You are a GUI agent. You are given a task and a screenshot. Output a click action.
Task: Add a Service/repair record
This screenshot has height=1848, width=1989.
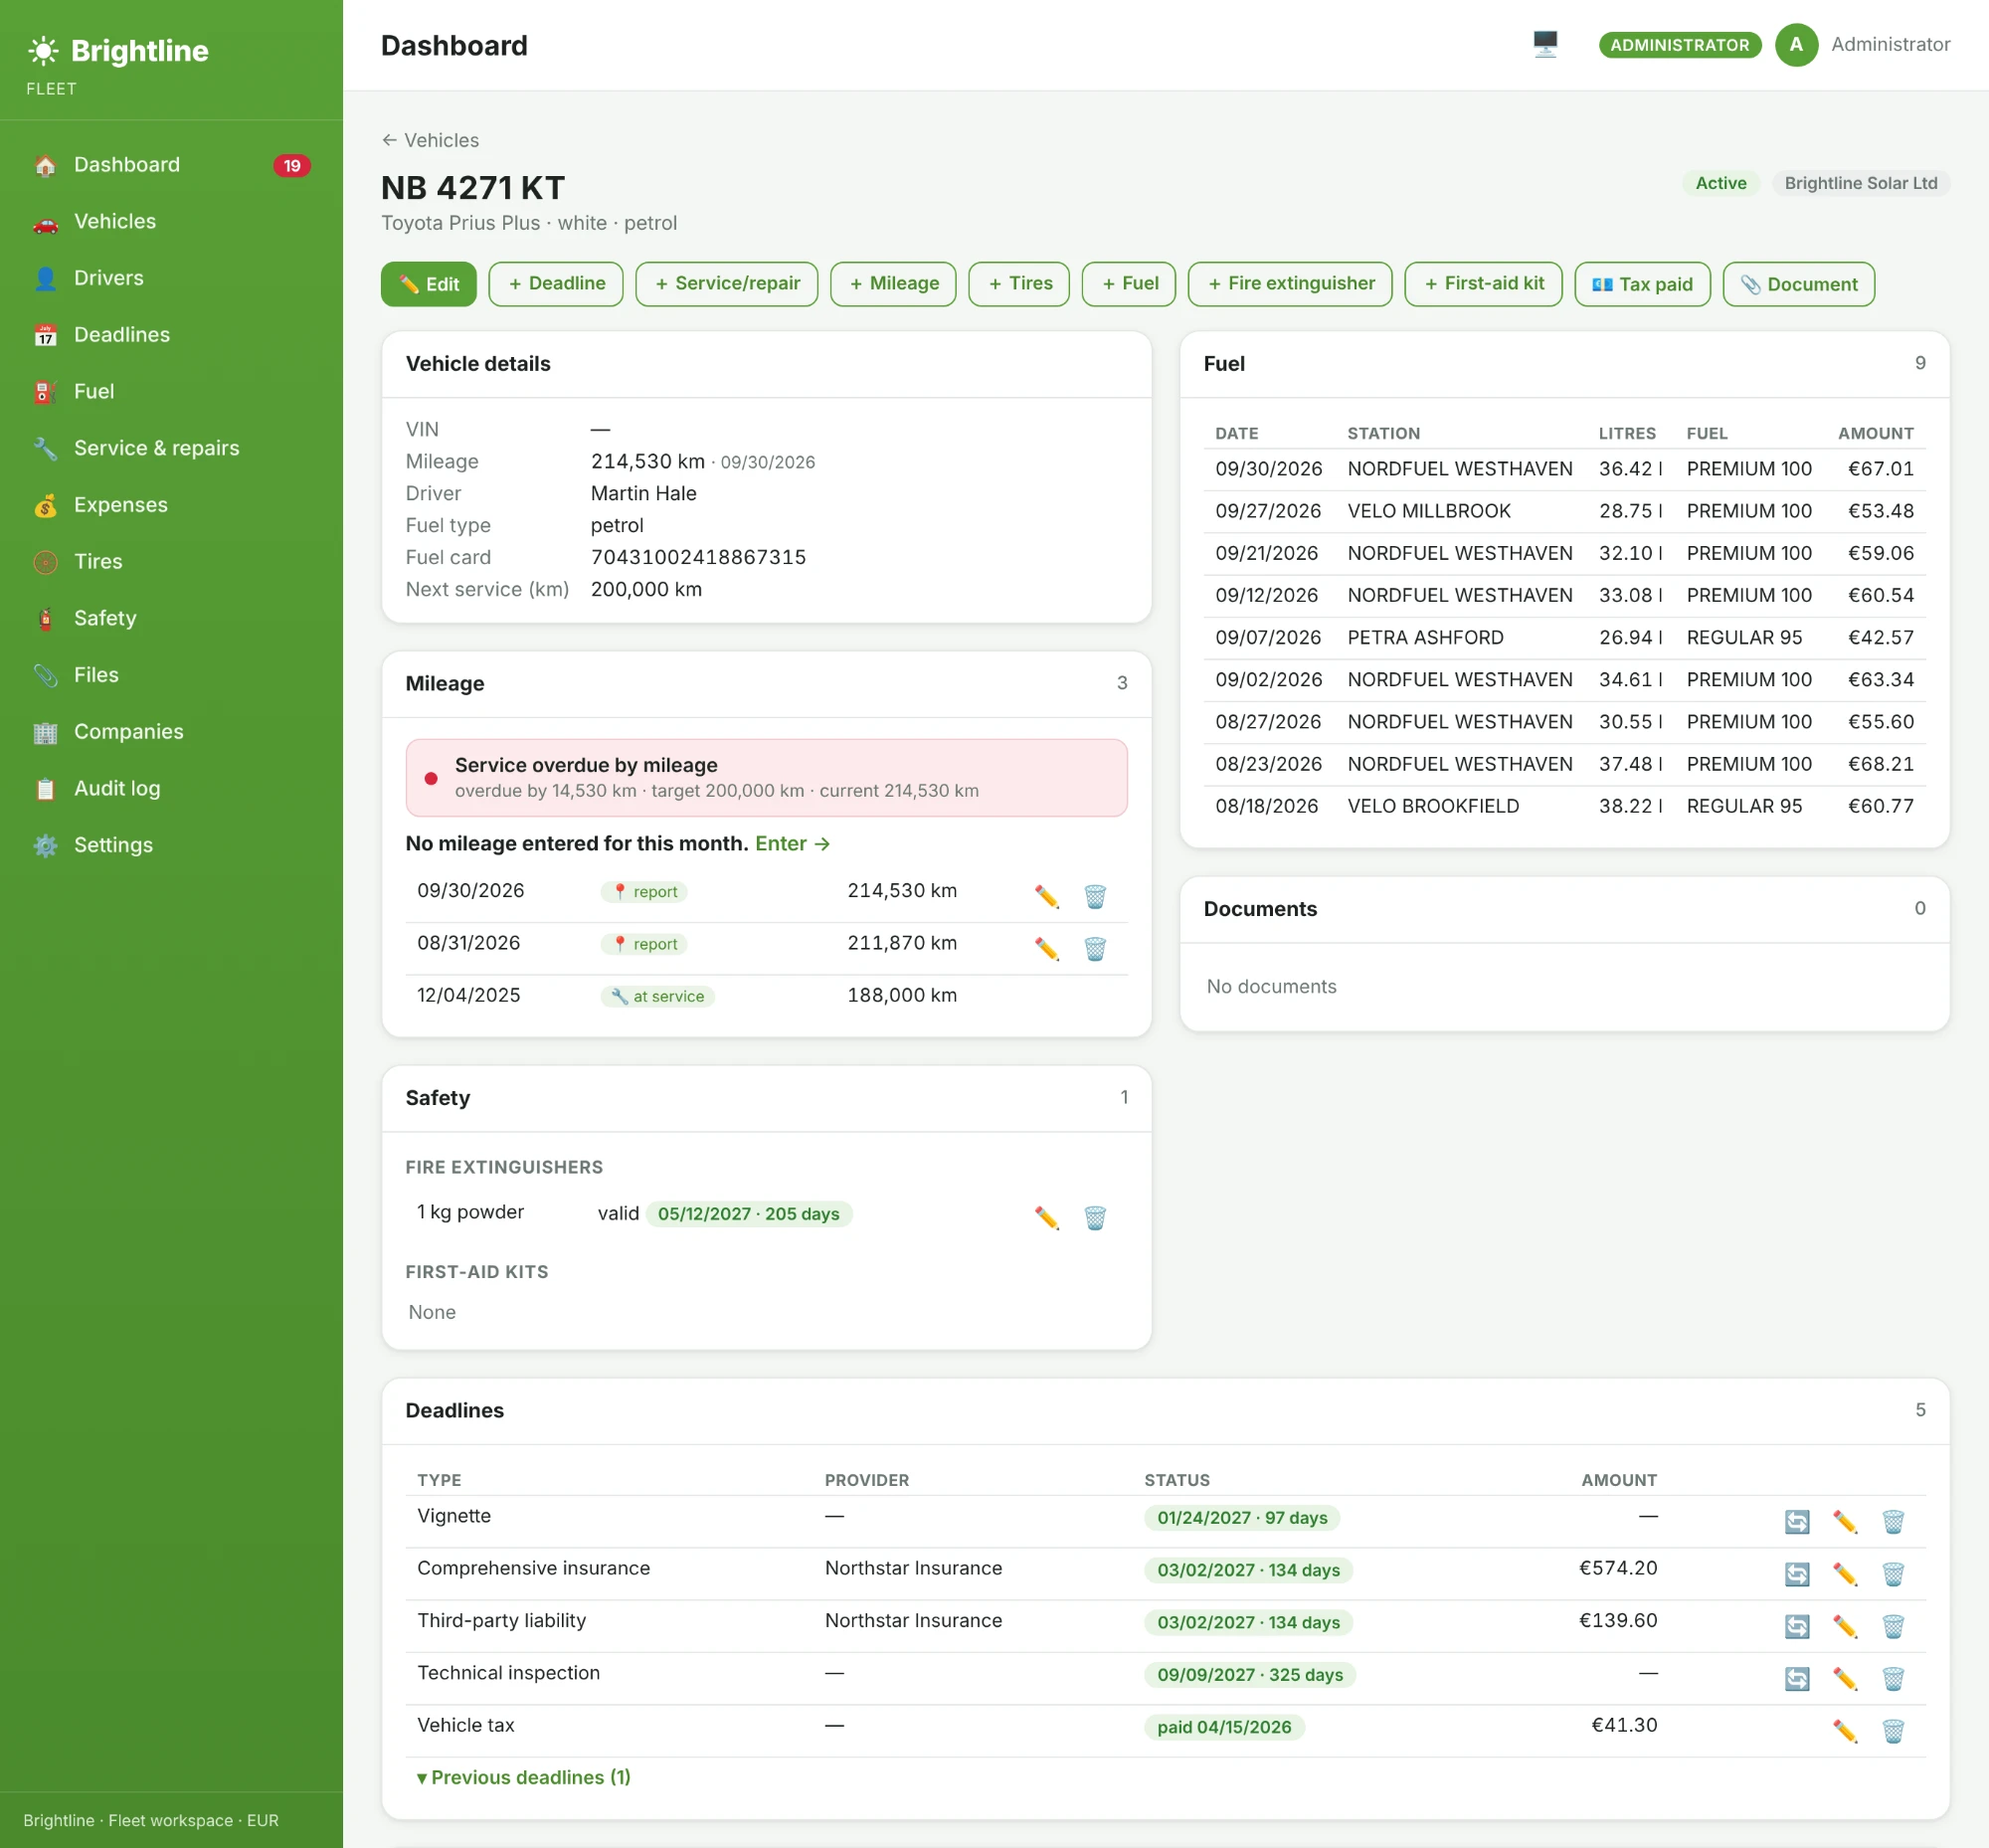pyautogui.click(x=727, y=284)
